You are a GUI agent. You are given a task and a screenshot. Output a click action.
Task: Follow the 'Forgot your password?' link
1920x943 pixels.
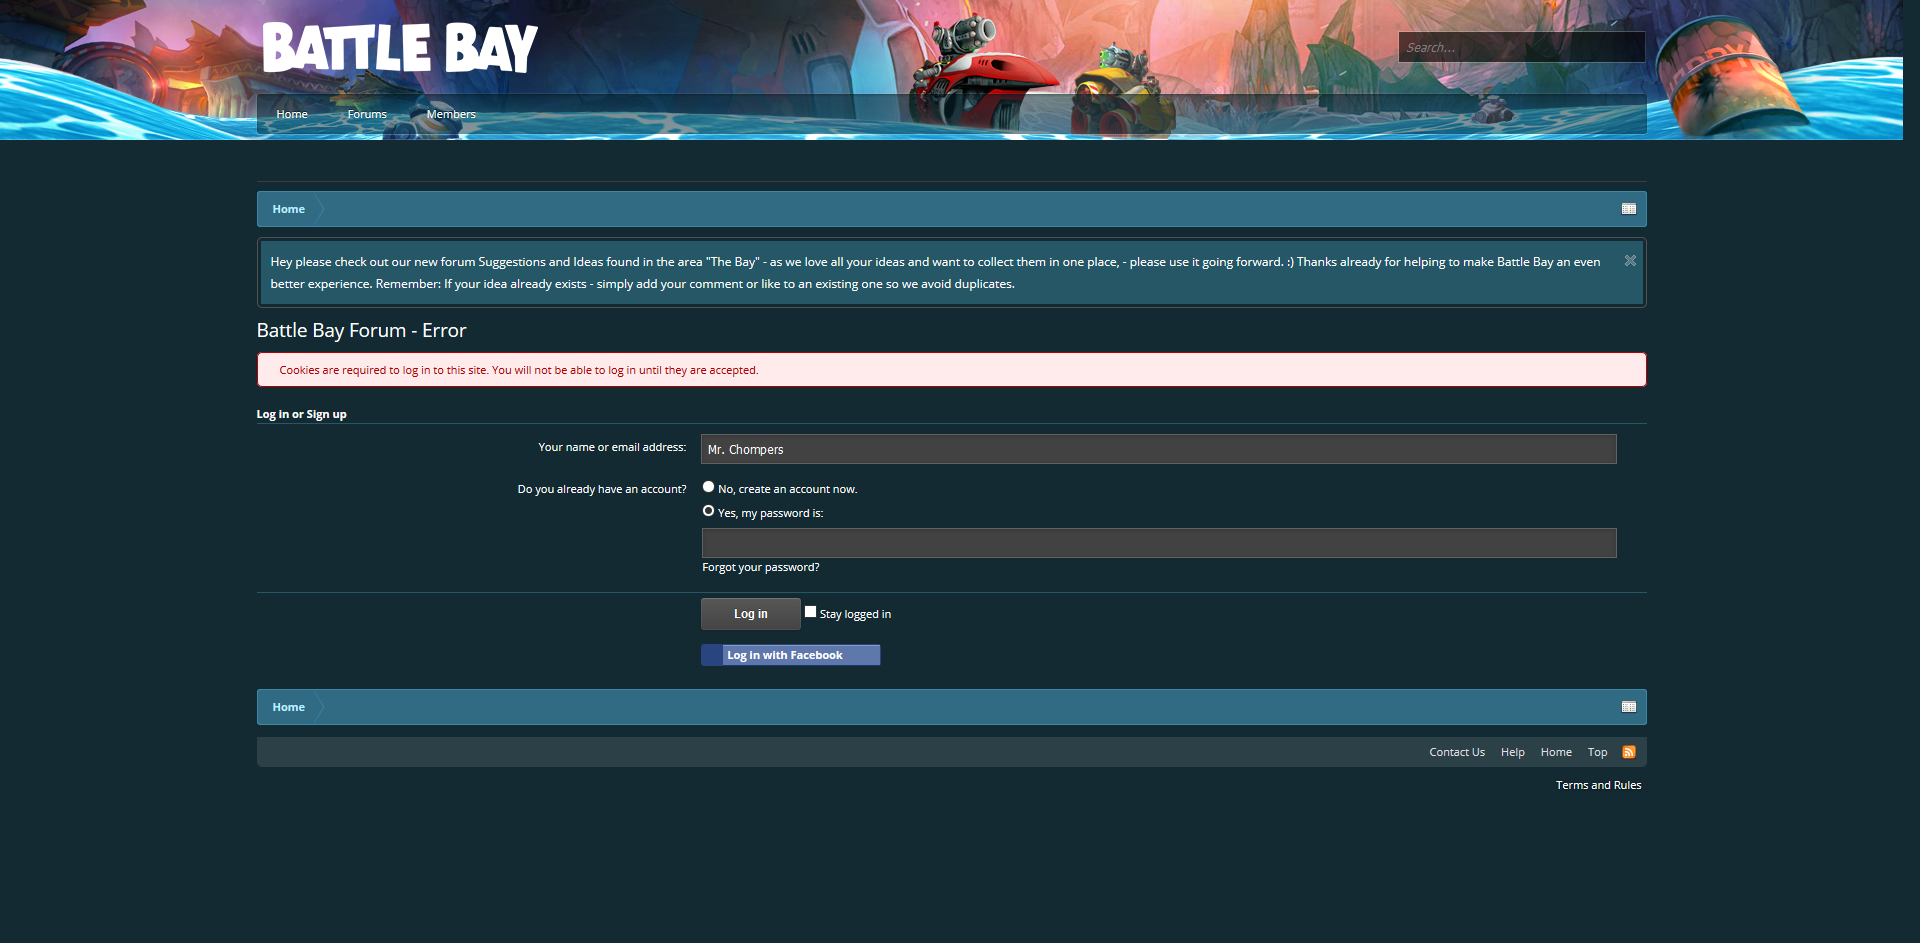(x=760, y=567)
